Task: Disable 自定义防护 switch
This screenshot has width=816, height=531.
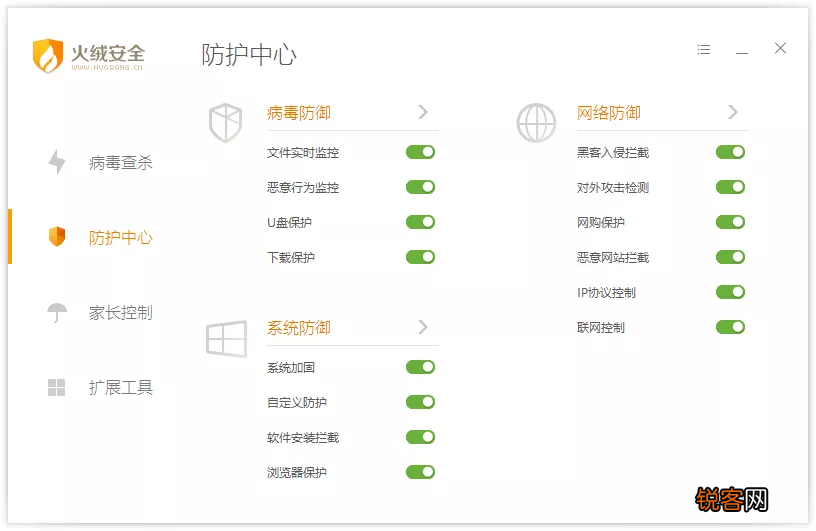Action: click(420, 402)
